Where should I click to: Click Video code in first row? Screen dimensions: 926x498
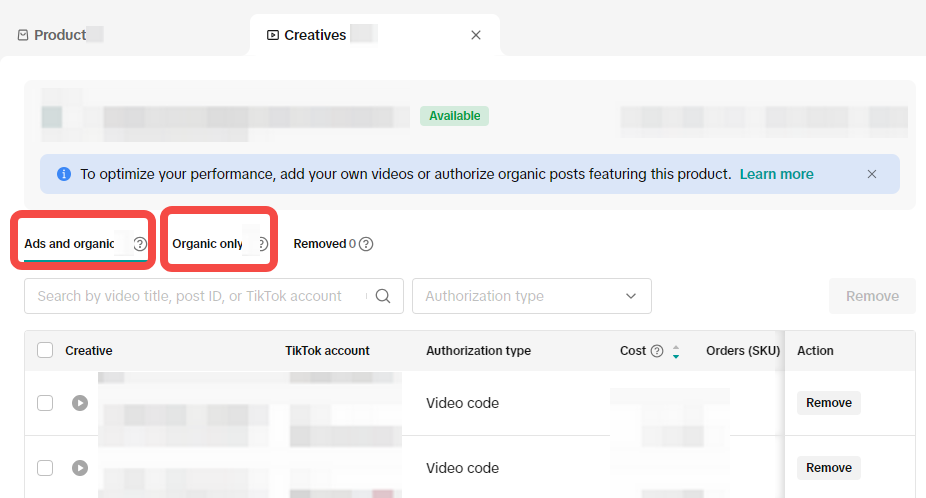(x=462, y=403)
